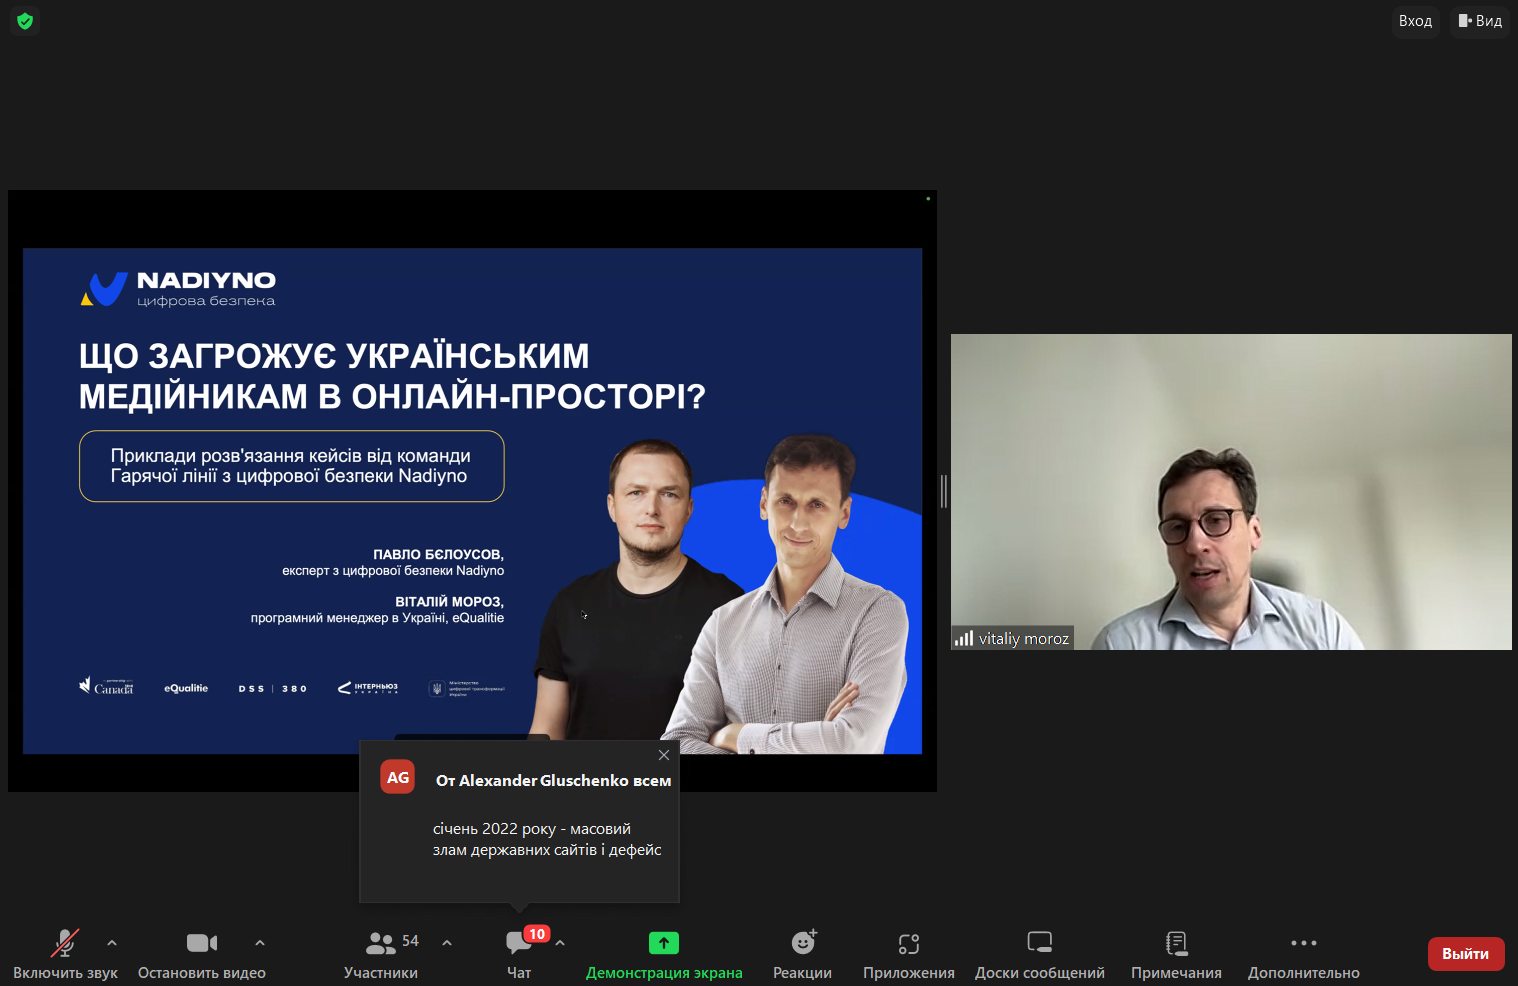Close the Alexander Gluschenko chat notification
1518x986 pixels.
click(664, 755)
